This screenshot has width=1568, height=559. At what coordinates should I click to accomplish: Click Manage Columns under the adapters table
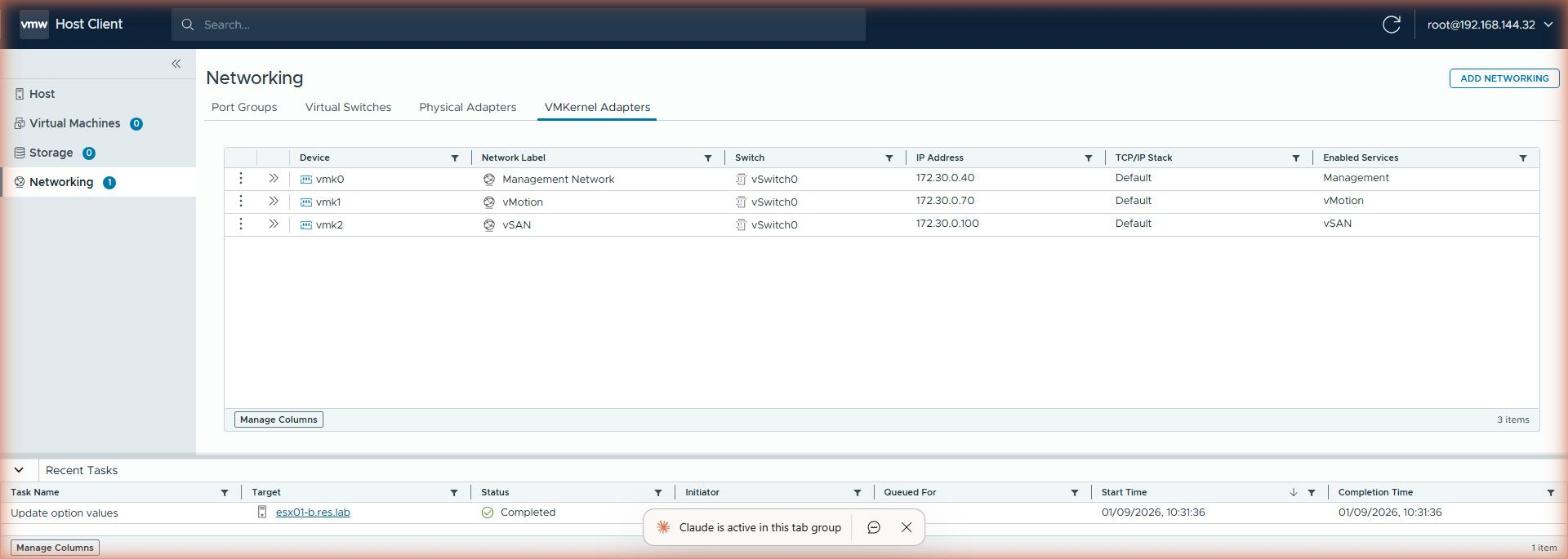[x=278, y=420]
